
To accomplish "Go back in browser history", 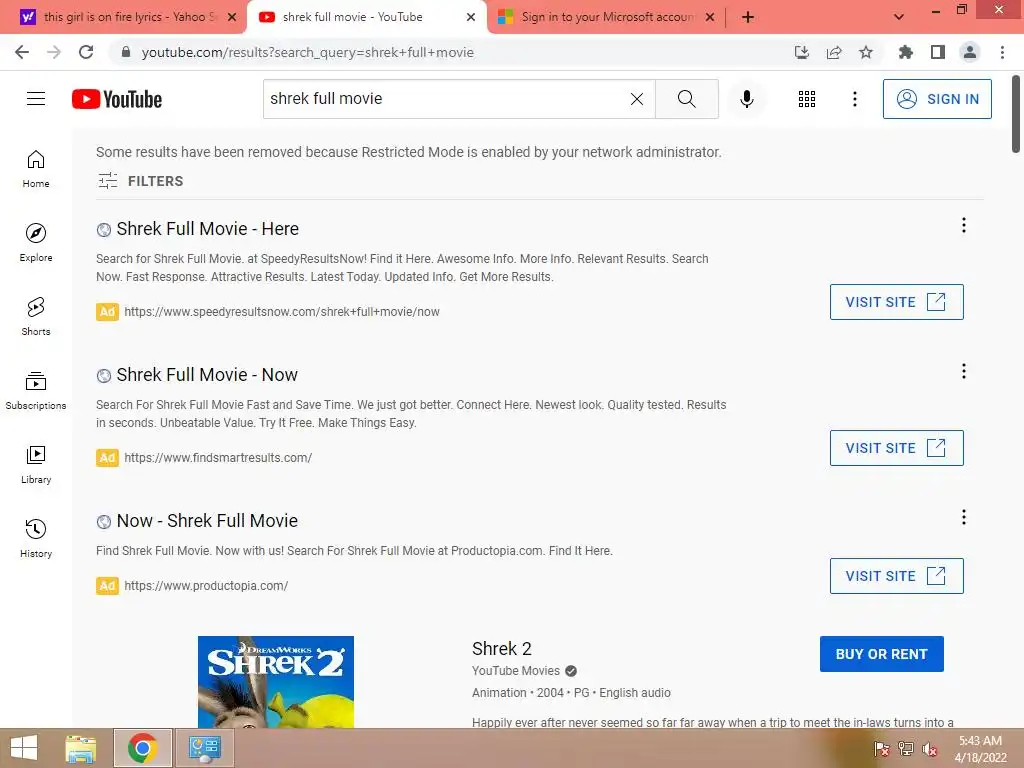I will point(22,52).
